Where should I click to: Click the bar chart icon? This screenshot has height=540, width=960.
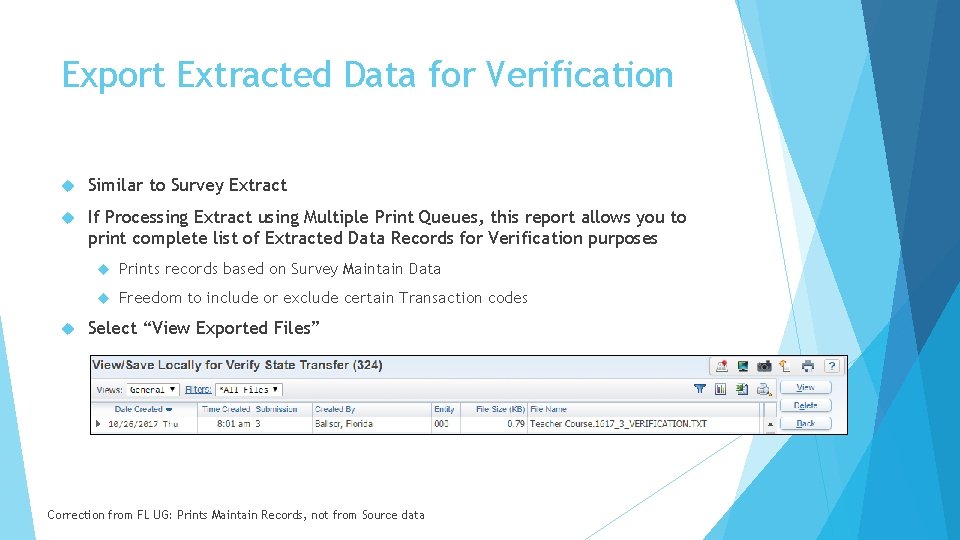(x=721, y=389)
